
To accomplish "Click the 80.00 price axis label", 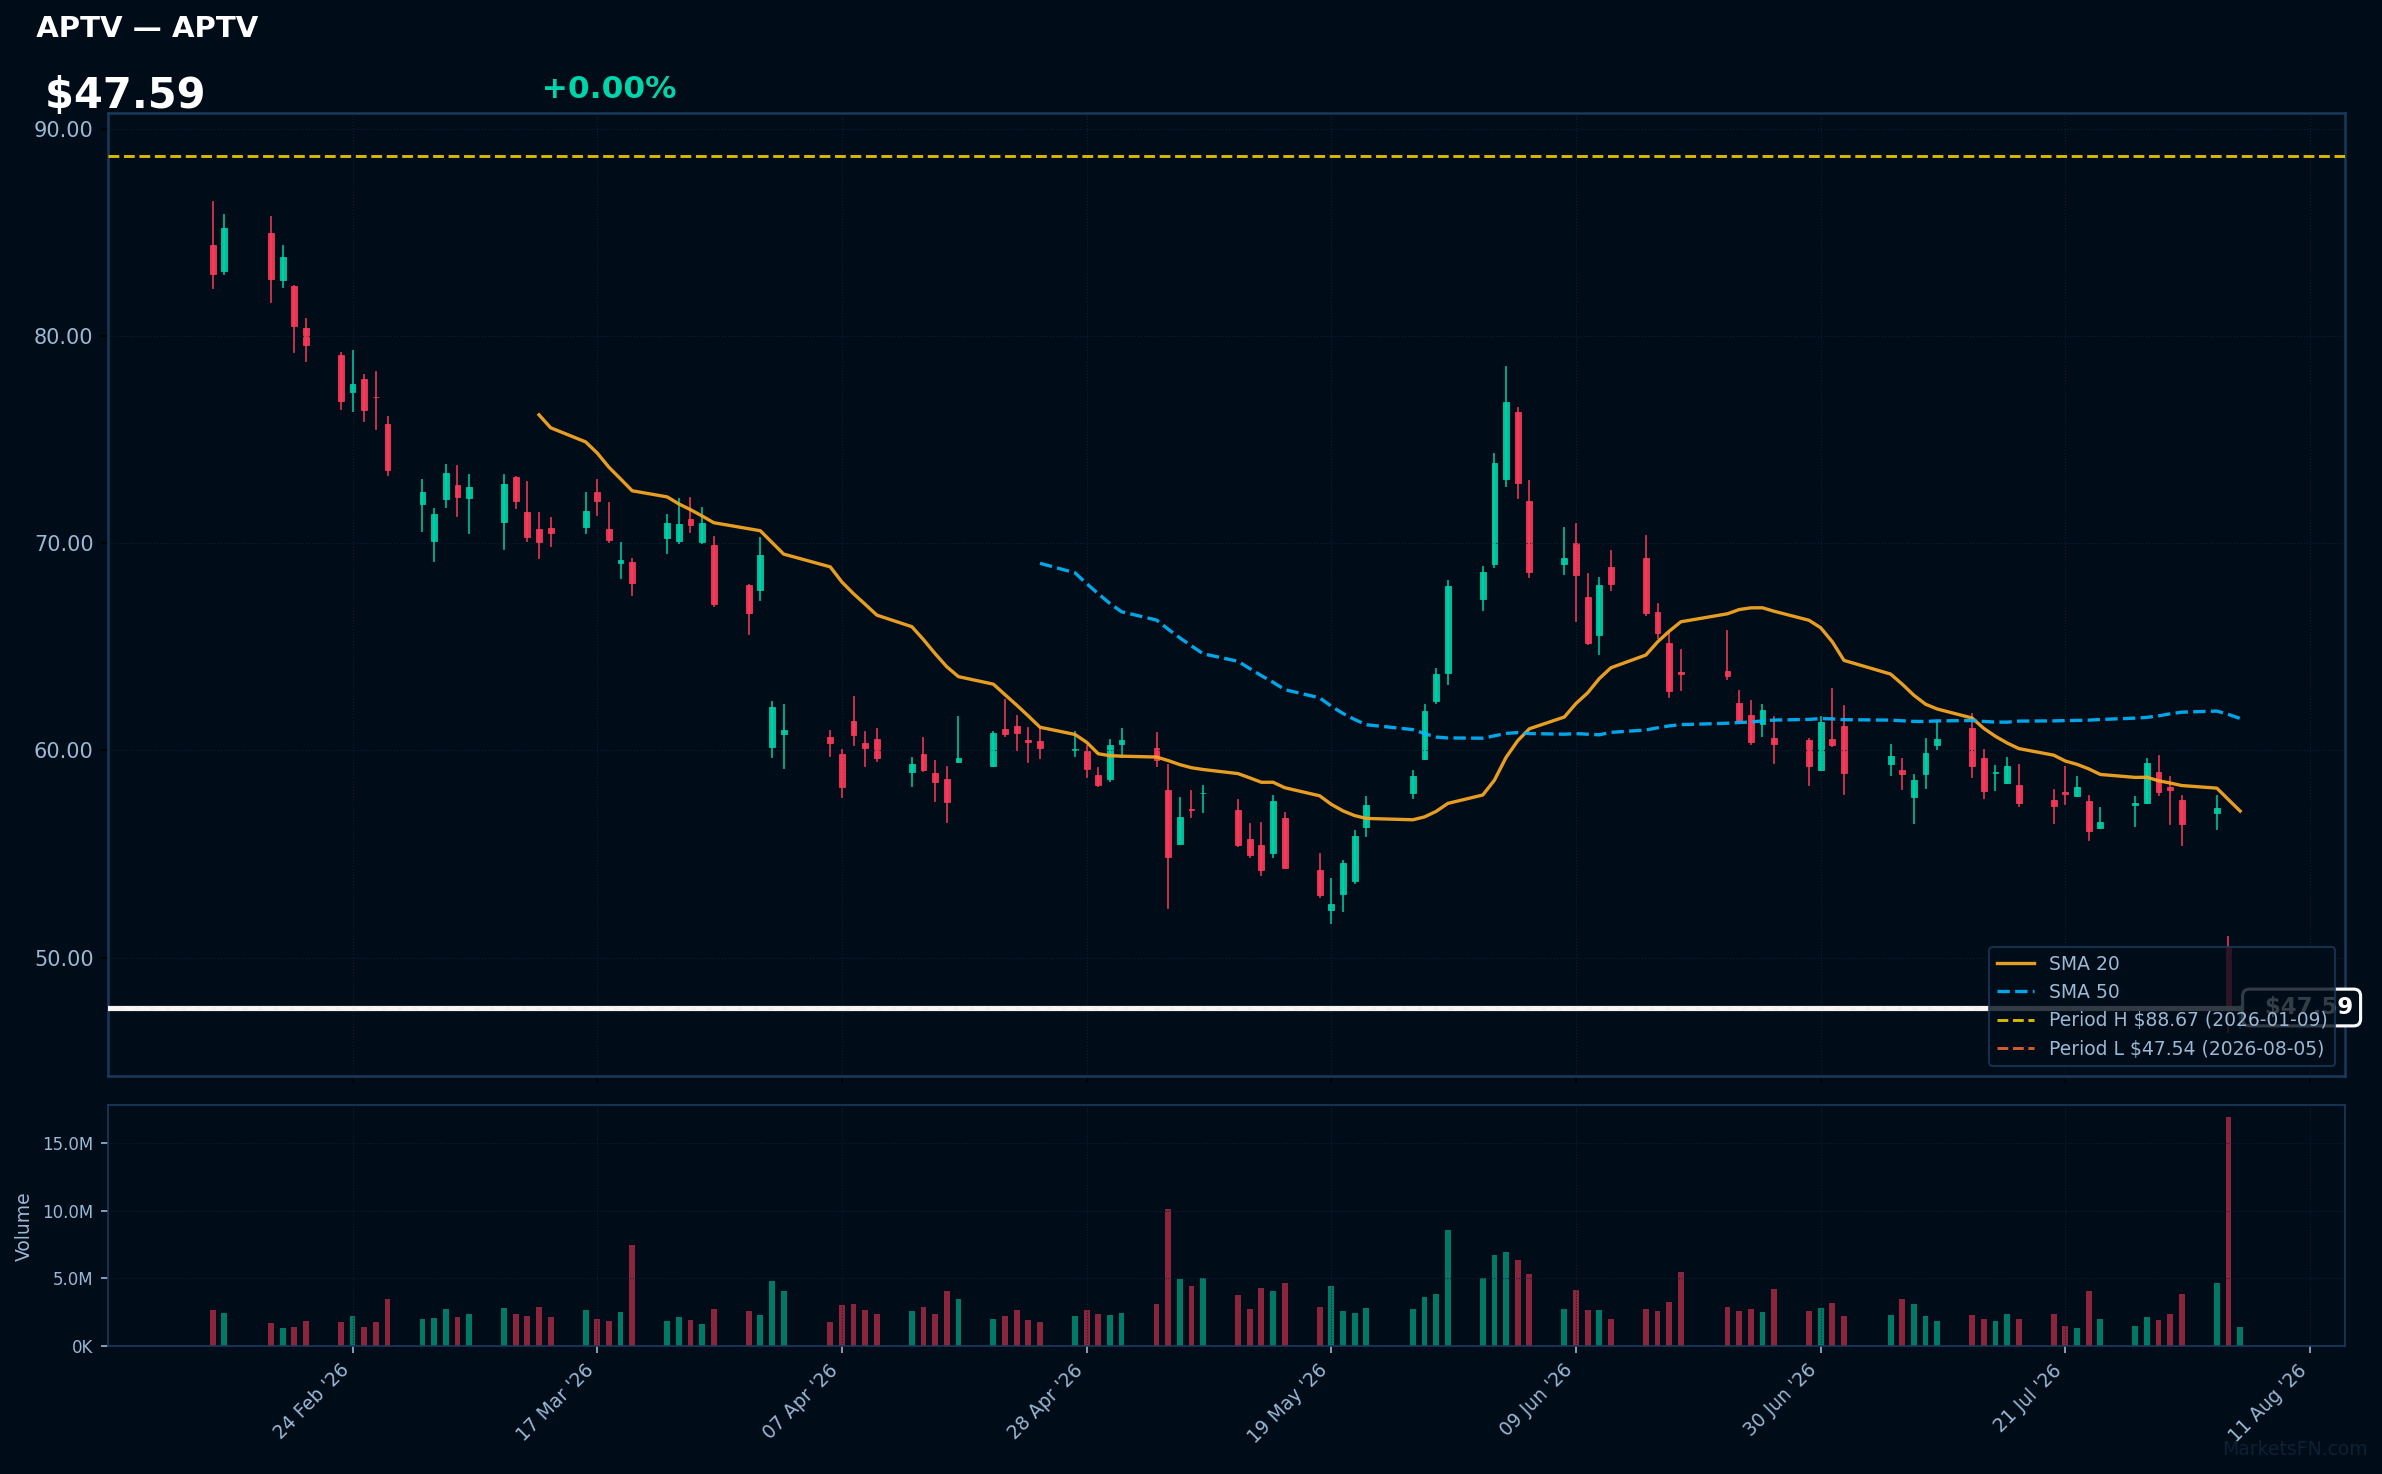I will (x=63, y=337).
